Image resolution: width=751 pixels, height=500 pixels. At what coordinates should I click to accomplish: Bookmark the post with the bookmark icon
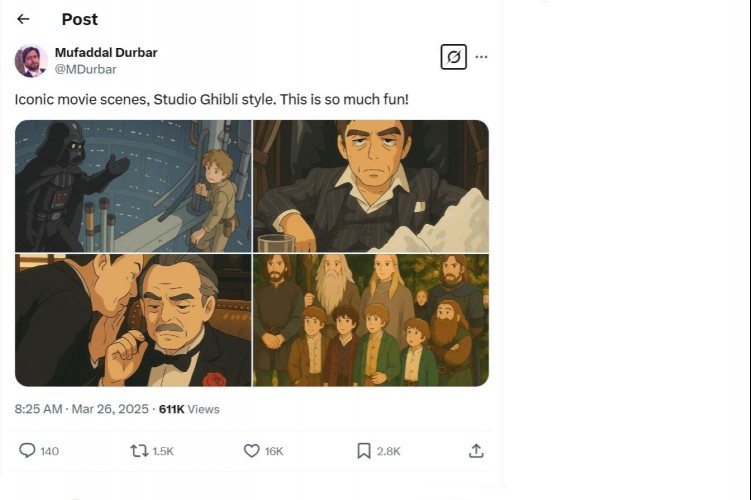point(364,451)
